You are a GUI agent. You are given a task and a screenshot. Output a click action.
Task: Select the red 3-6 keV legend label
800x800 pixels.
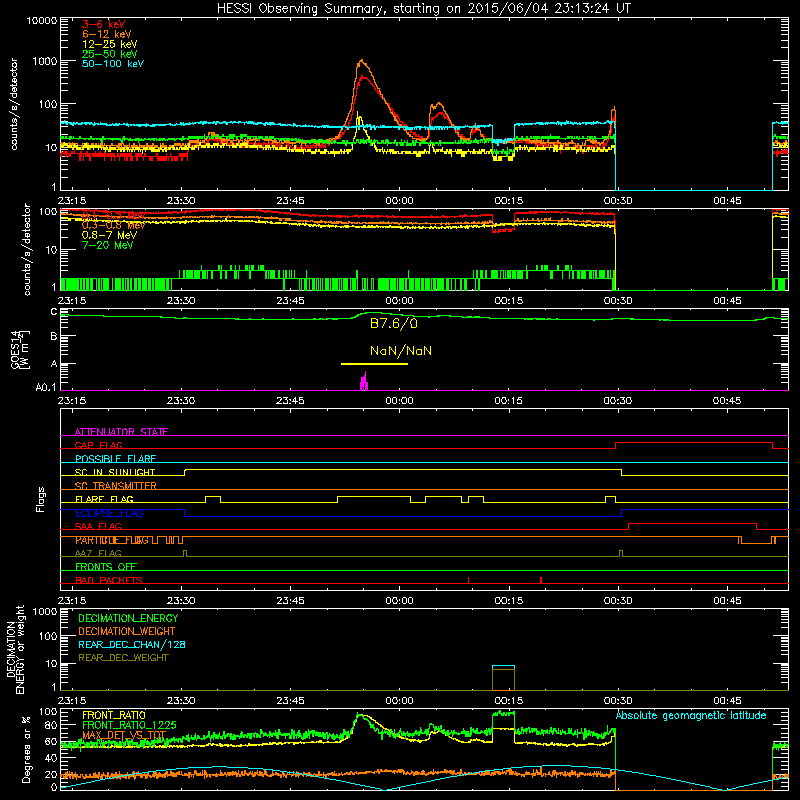tap(103, 24)
